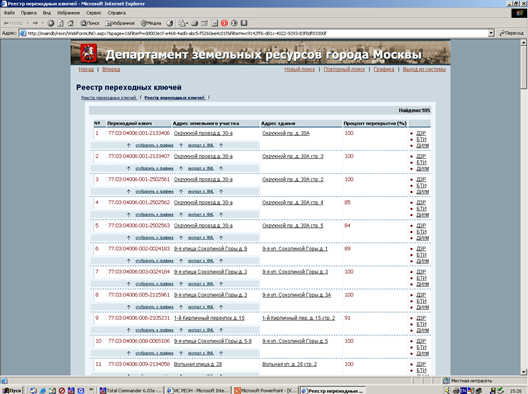Open the Вид menu
This screenshot has height=394, width=528.
coord(46,13)
